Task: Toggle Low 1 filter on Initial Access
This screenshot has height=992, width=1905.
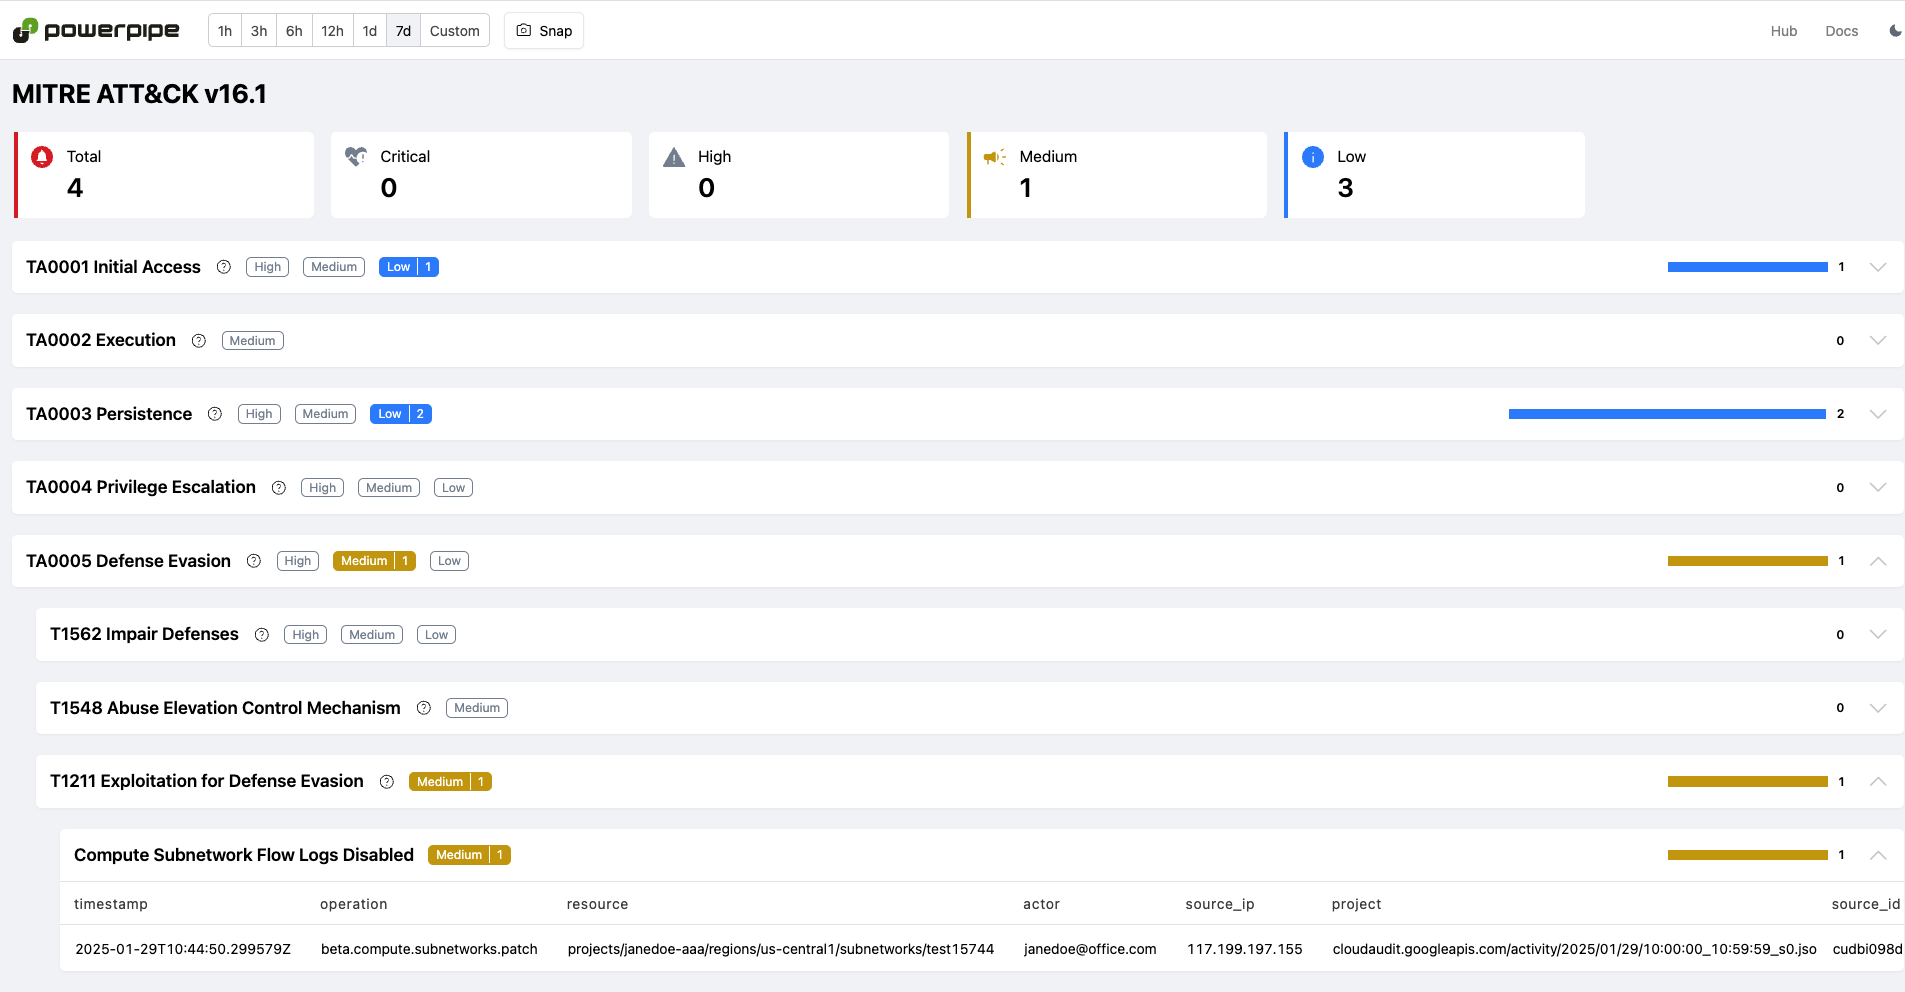Action: pos(409,267)
